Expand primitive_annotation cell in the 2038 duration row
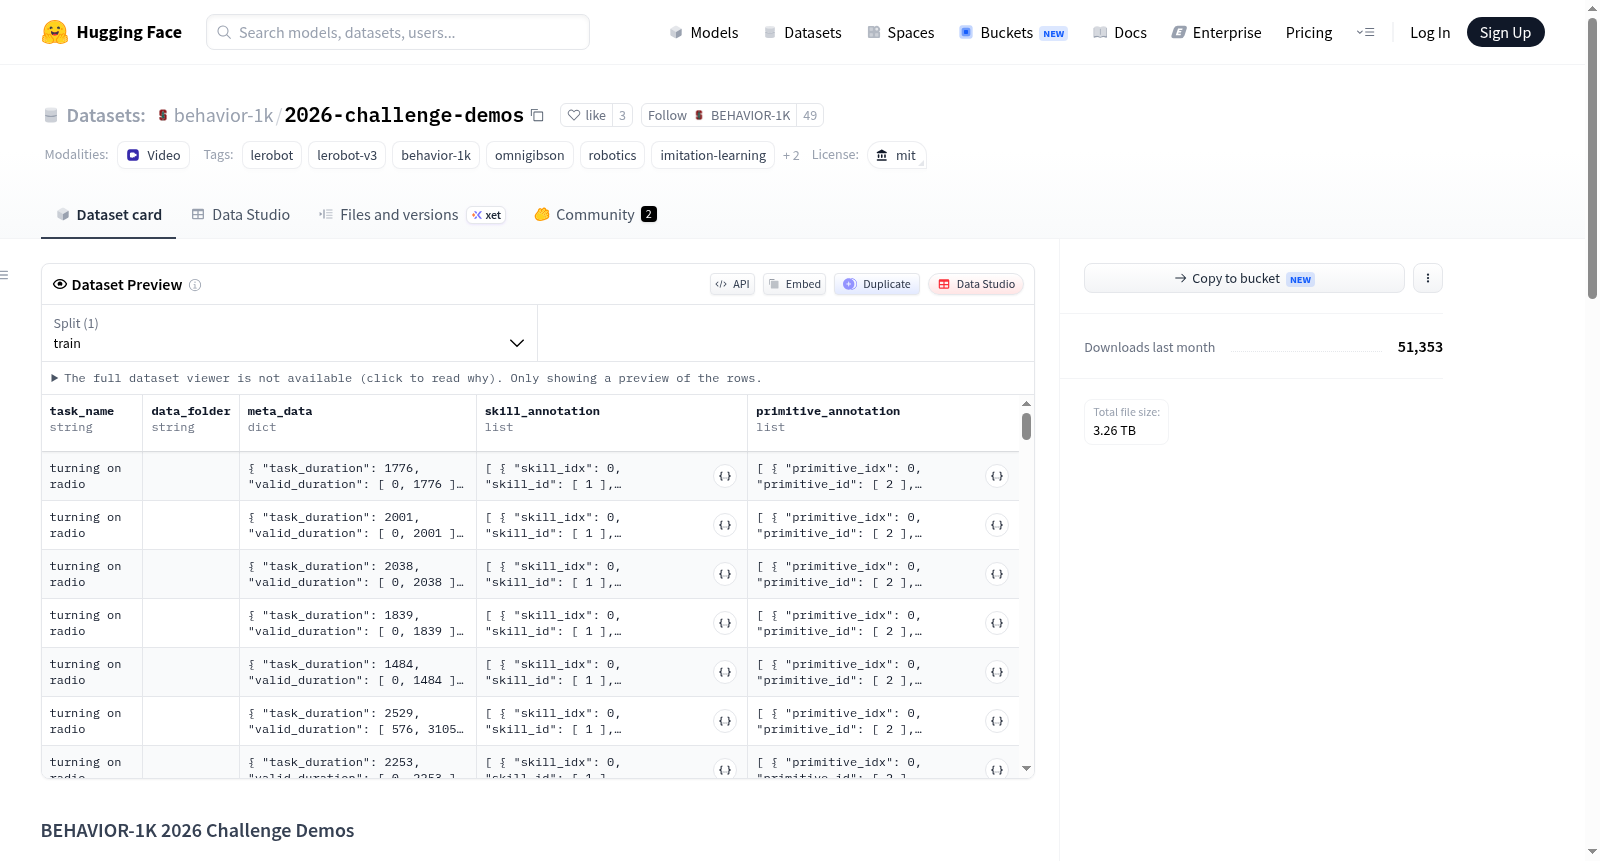 point(997,574)
